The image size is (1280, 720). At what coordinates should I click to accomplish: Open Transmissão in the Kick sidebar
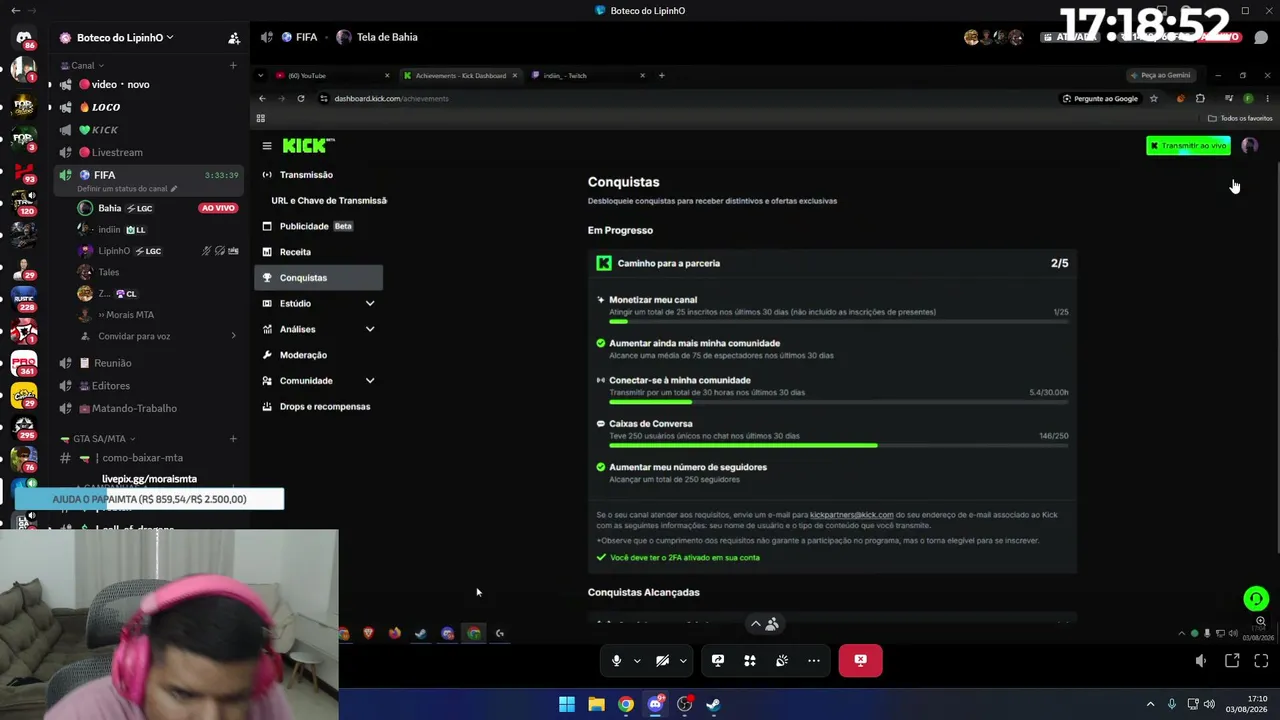coord(318,175)
